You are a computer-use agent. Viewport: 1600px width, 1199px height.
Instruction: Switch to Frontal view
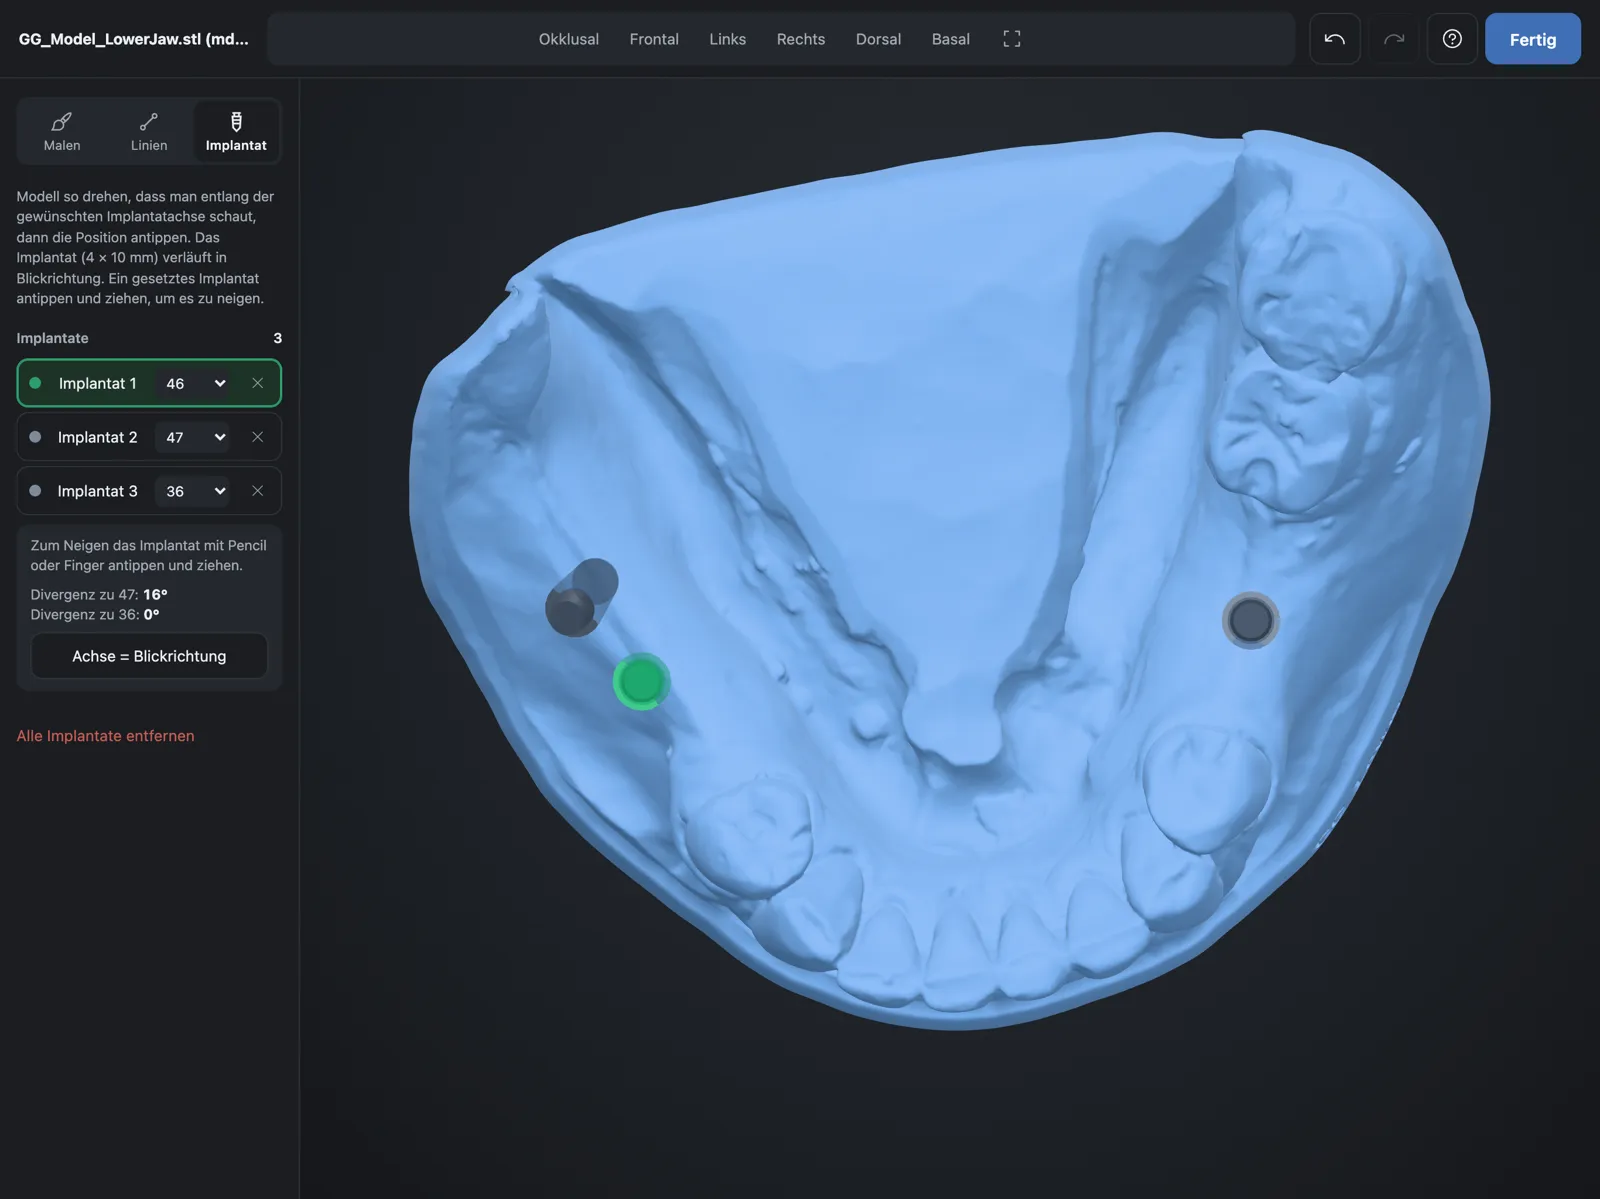pos(654,39)
